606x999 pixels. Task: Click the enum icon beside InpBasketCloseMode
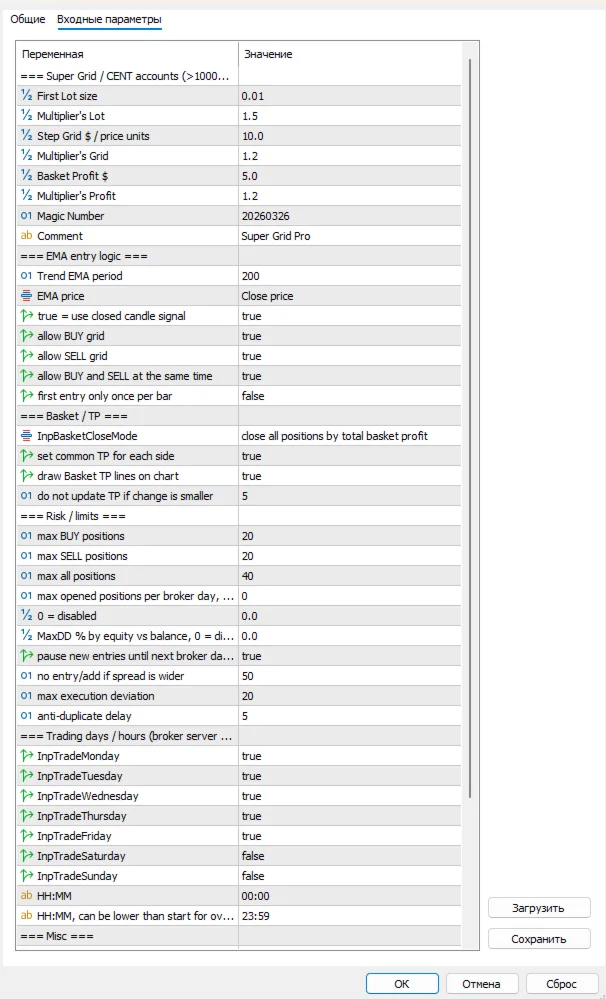tap(26, 436)
